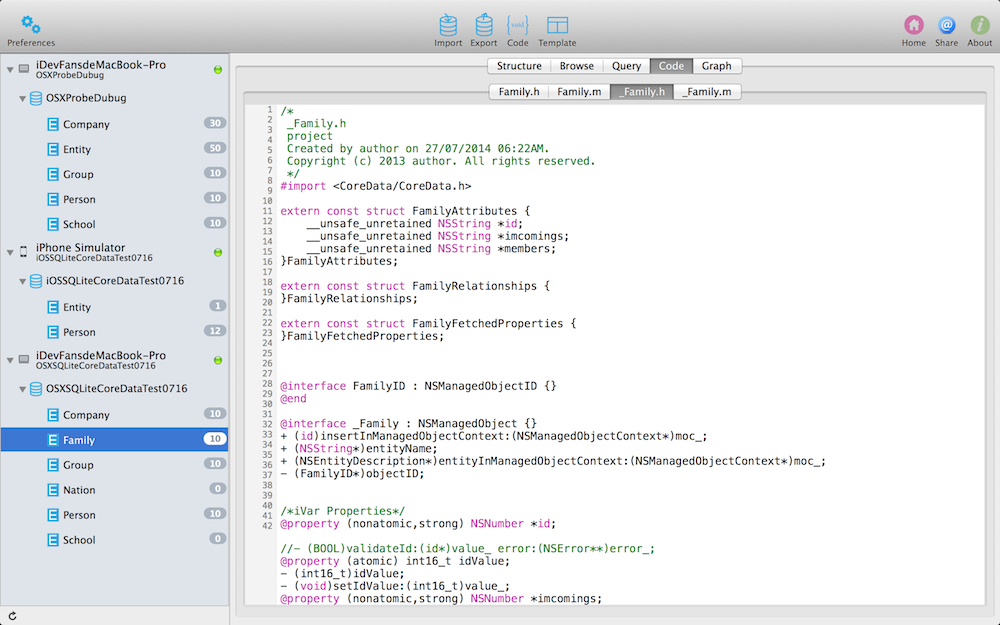Collapse the OSXProbeDubug database node
This screenshot has height=625, width=1000.
(22, 99)
